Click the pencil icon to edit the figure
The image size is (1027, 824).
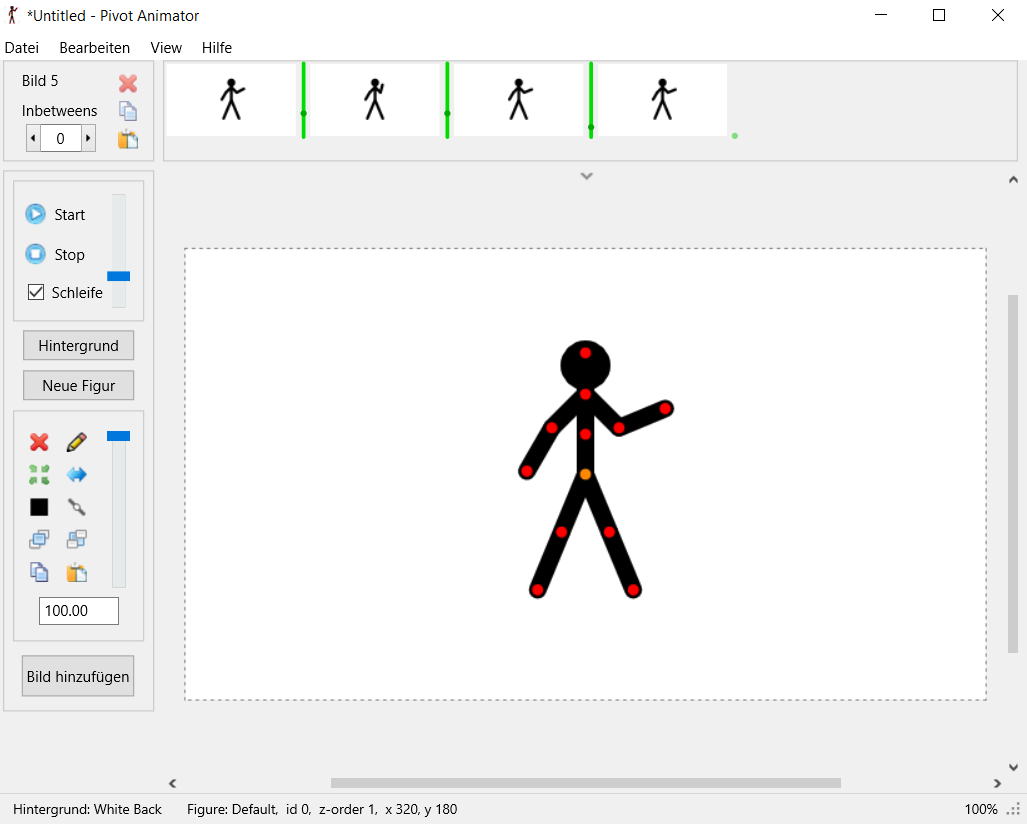76,442
